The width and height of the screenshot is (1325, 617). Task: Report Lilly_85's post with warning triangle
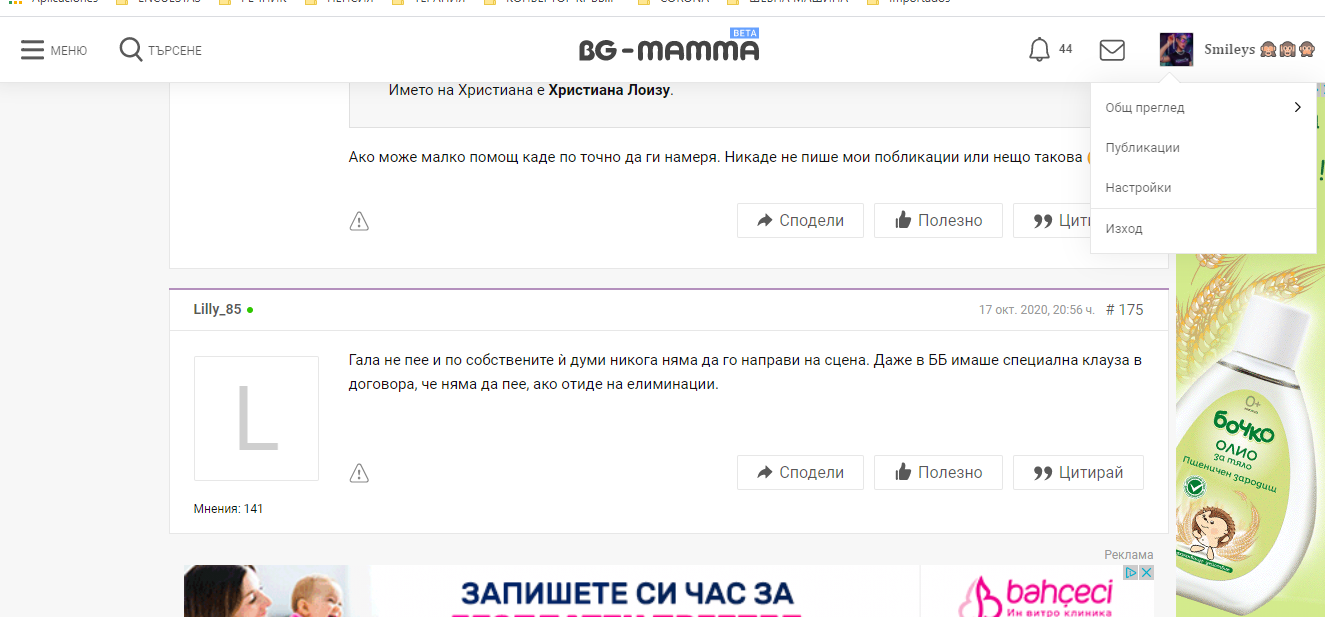pyautogui.click(x=359, y=473)
